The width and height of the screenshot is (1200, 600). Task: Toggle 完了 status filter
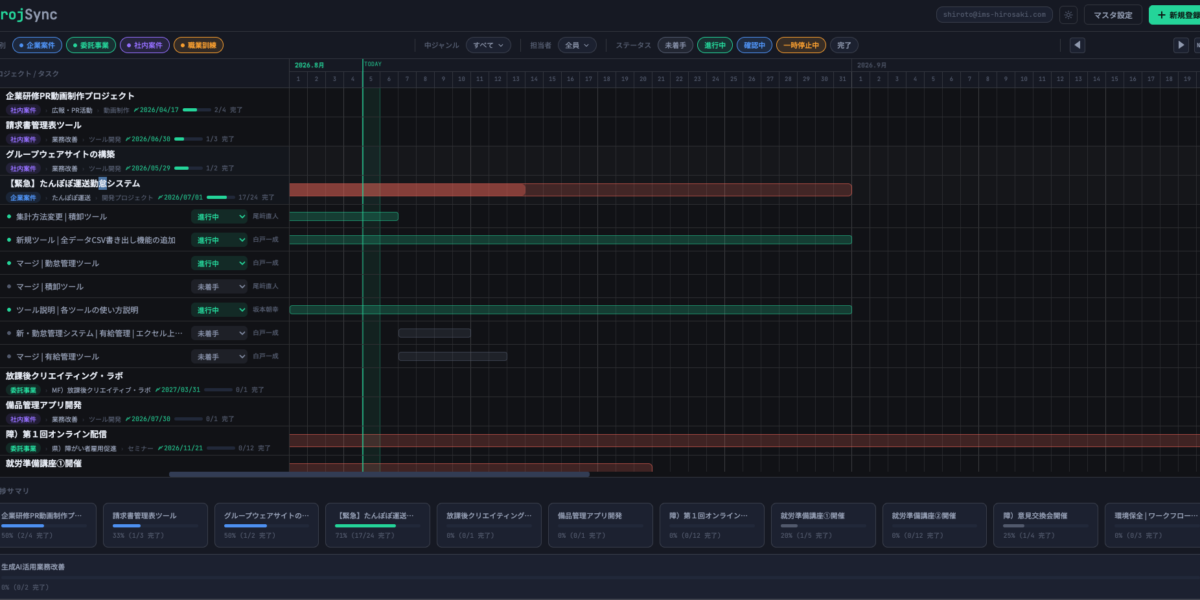click(x=845, y=45)
